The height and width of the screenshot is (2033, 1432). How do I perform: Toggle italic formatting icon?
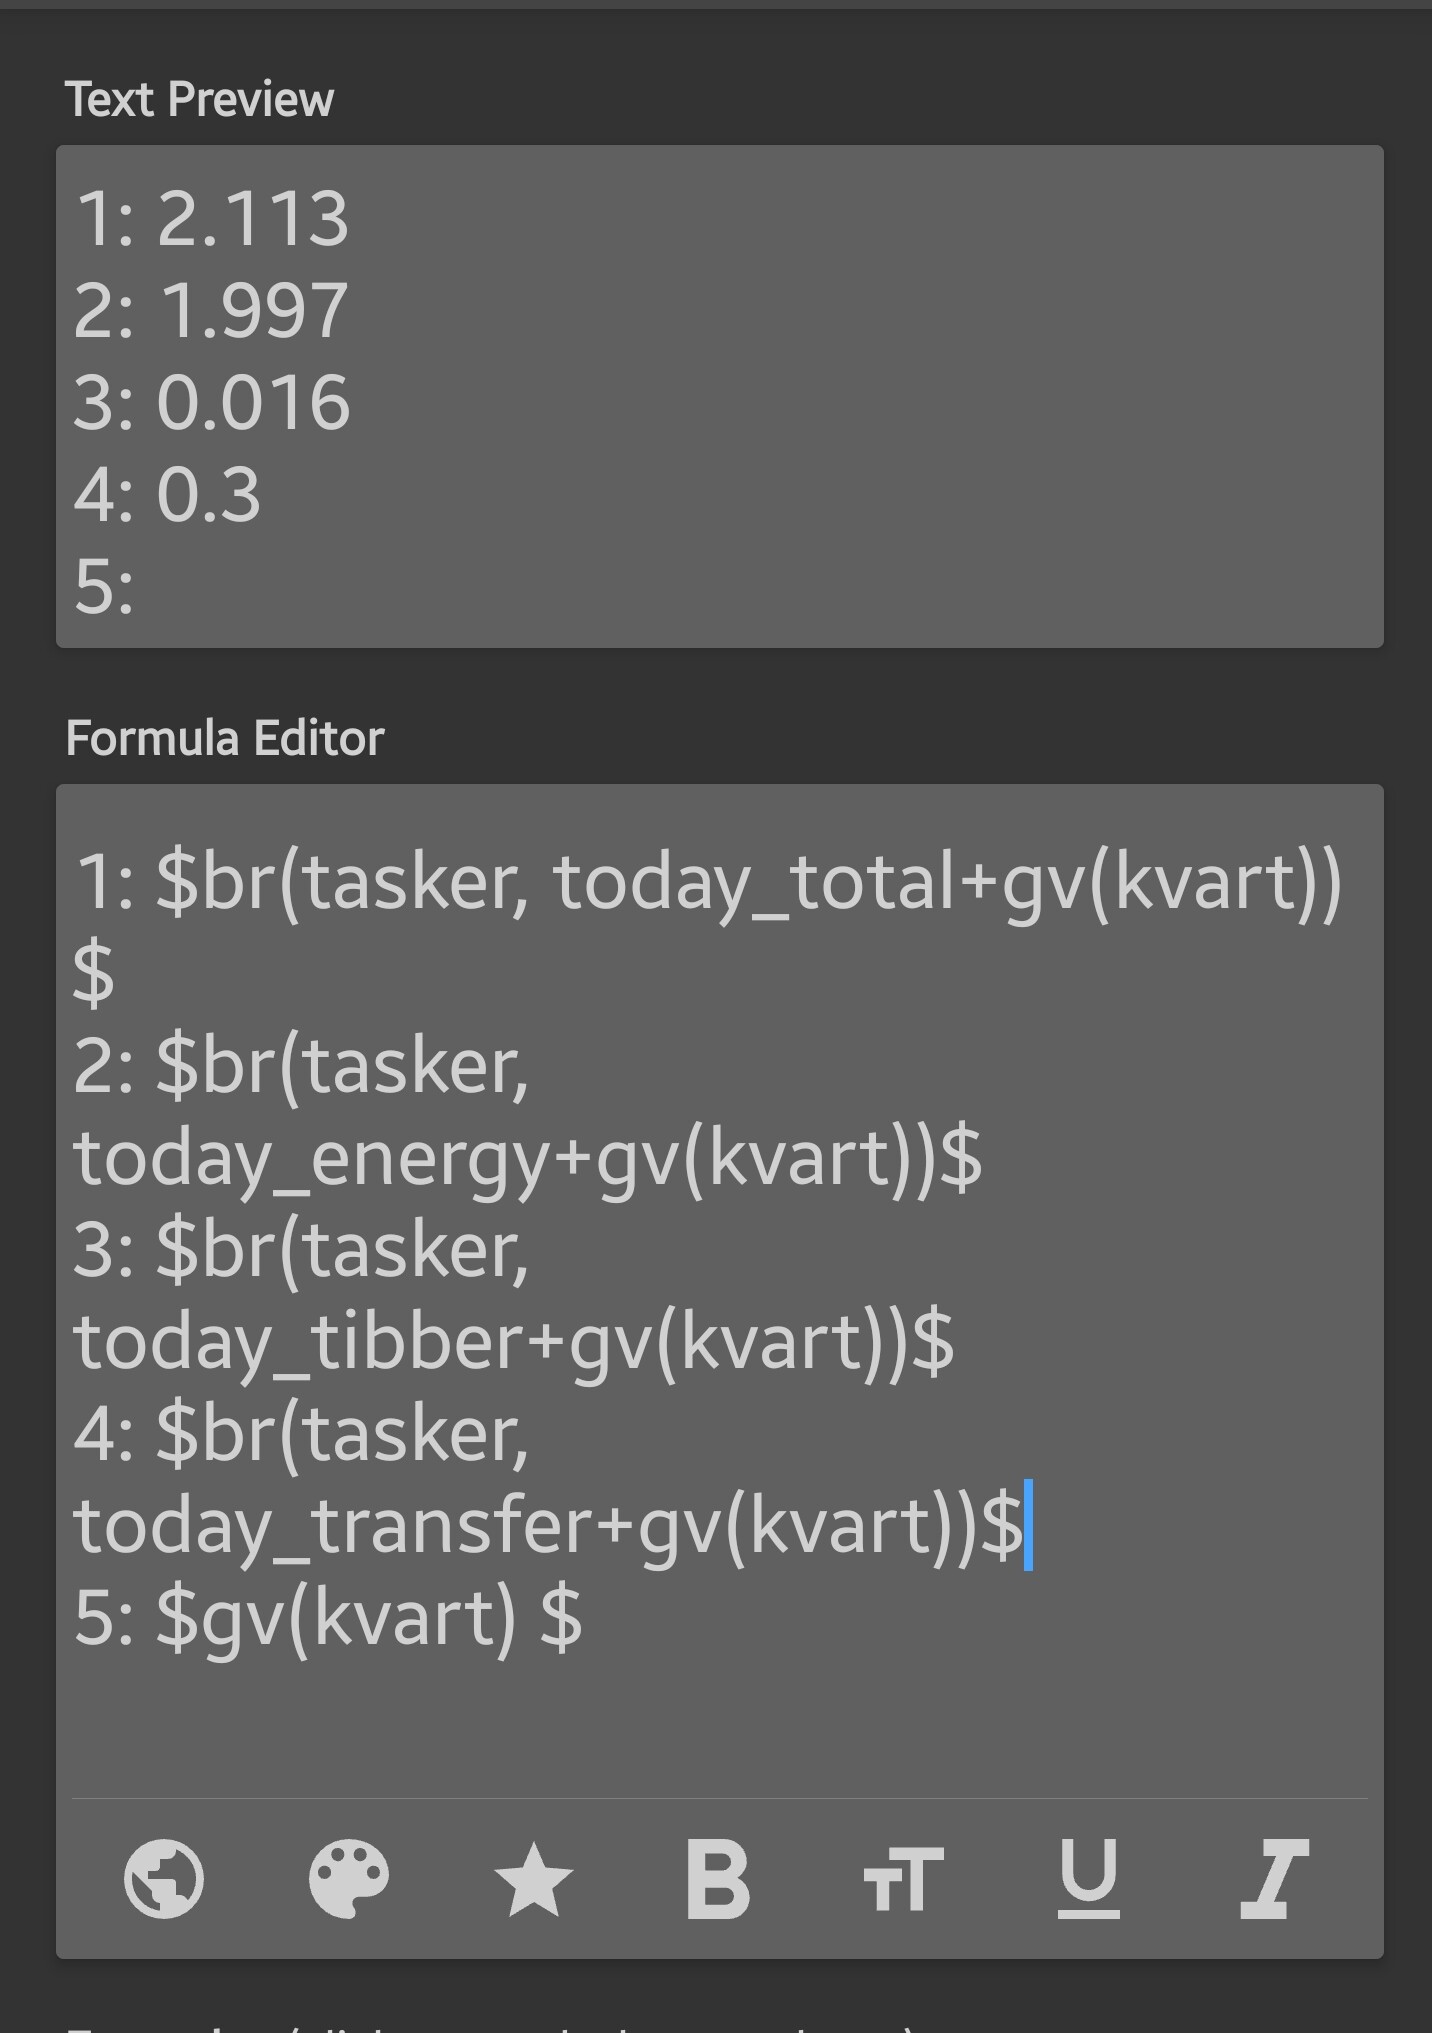point(1273,1879)
